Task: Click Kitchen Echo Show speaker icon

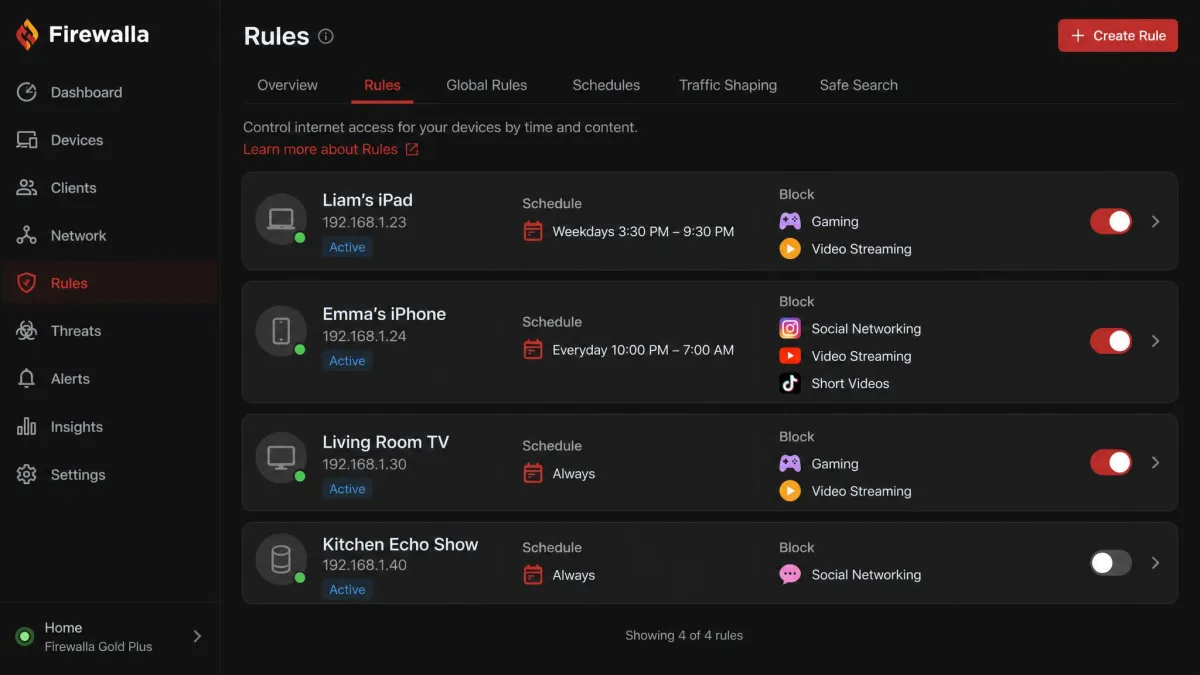Action: [281, 559]
